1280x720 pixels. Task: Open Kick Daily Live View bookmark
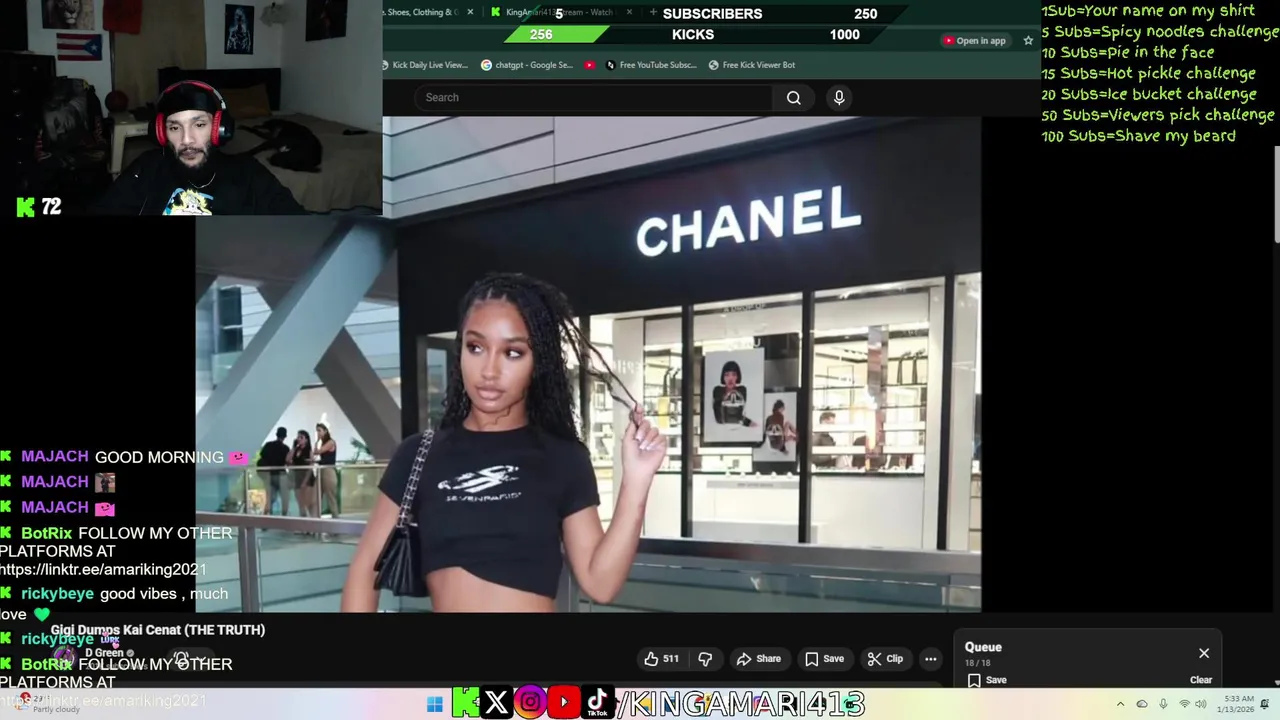[424, 65]
